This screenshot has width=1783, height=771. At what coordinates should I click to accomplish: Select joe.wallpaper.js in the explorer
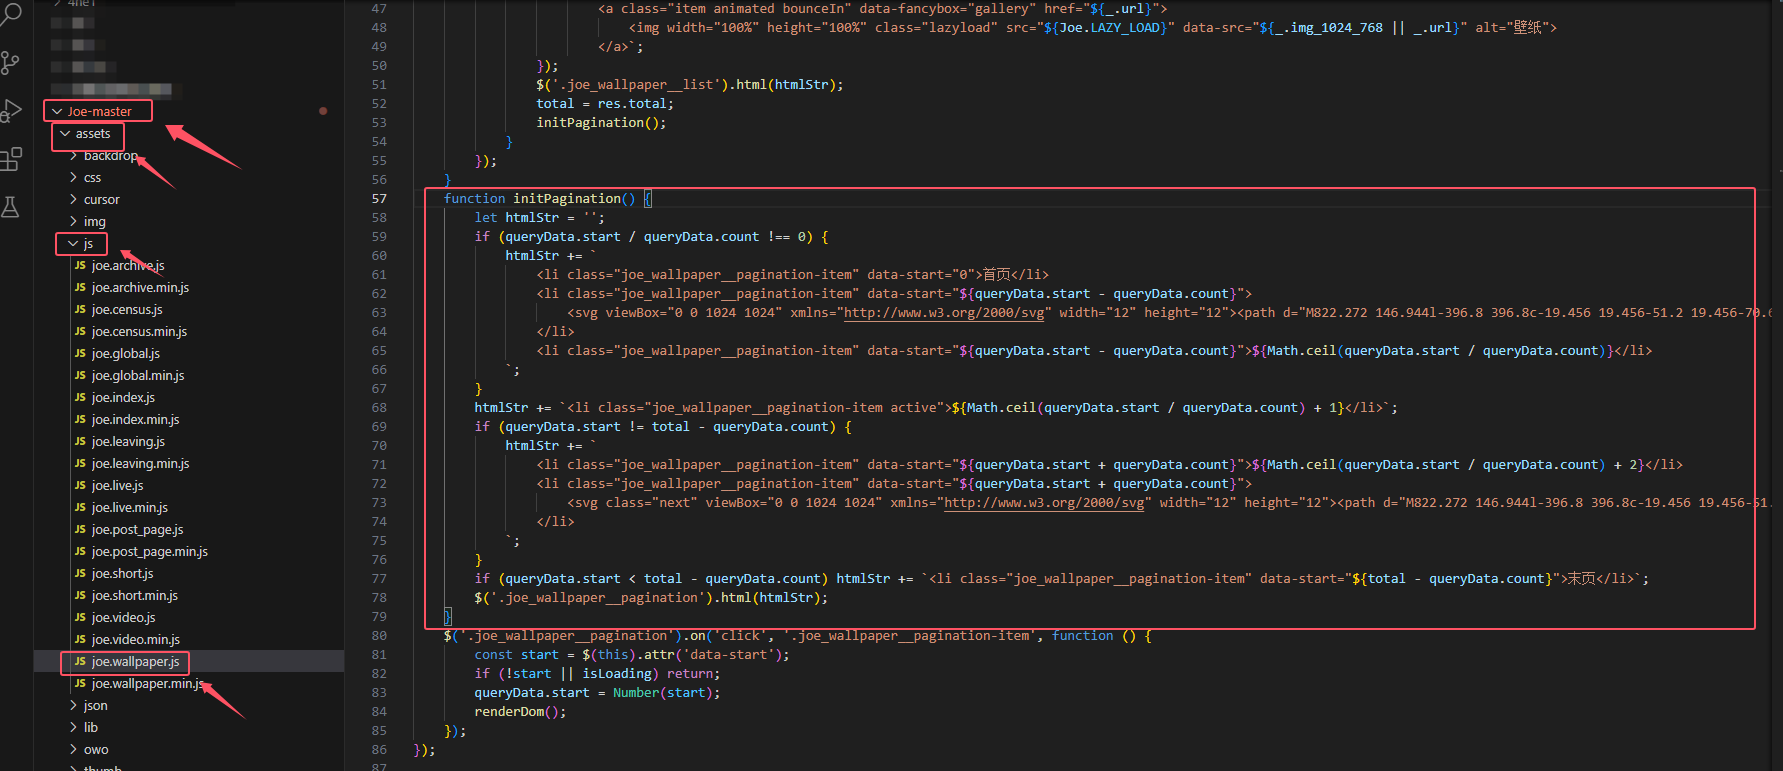tap(135, 662)
